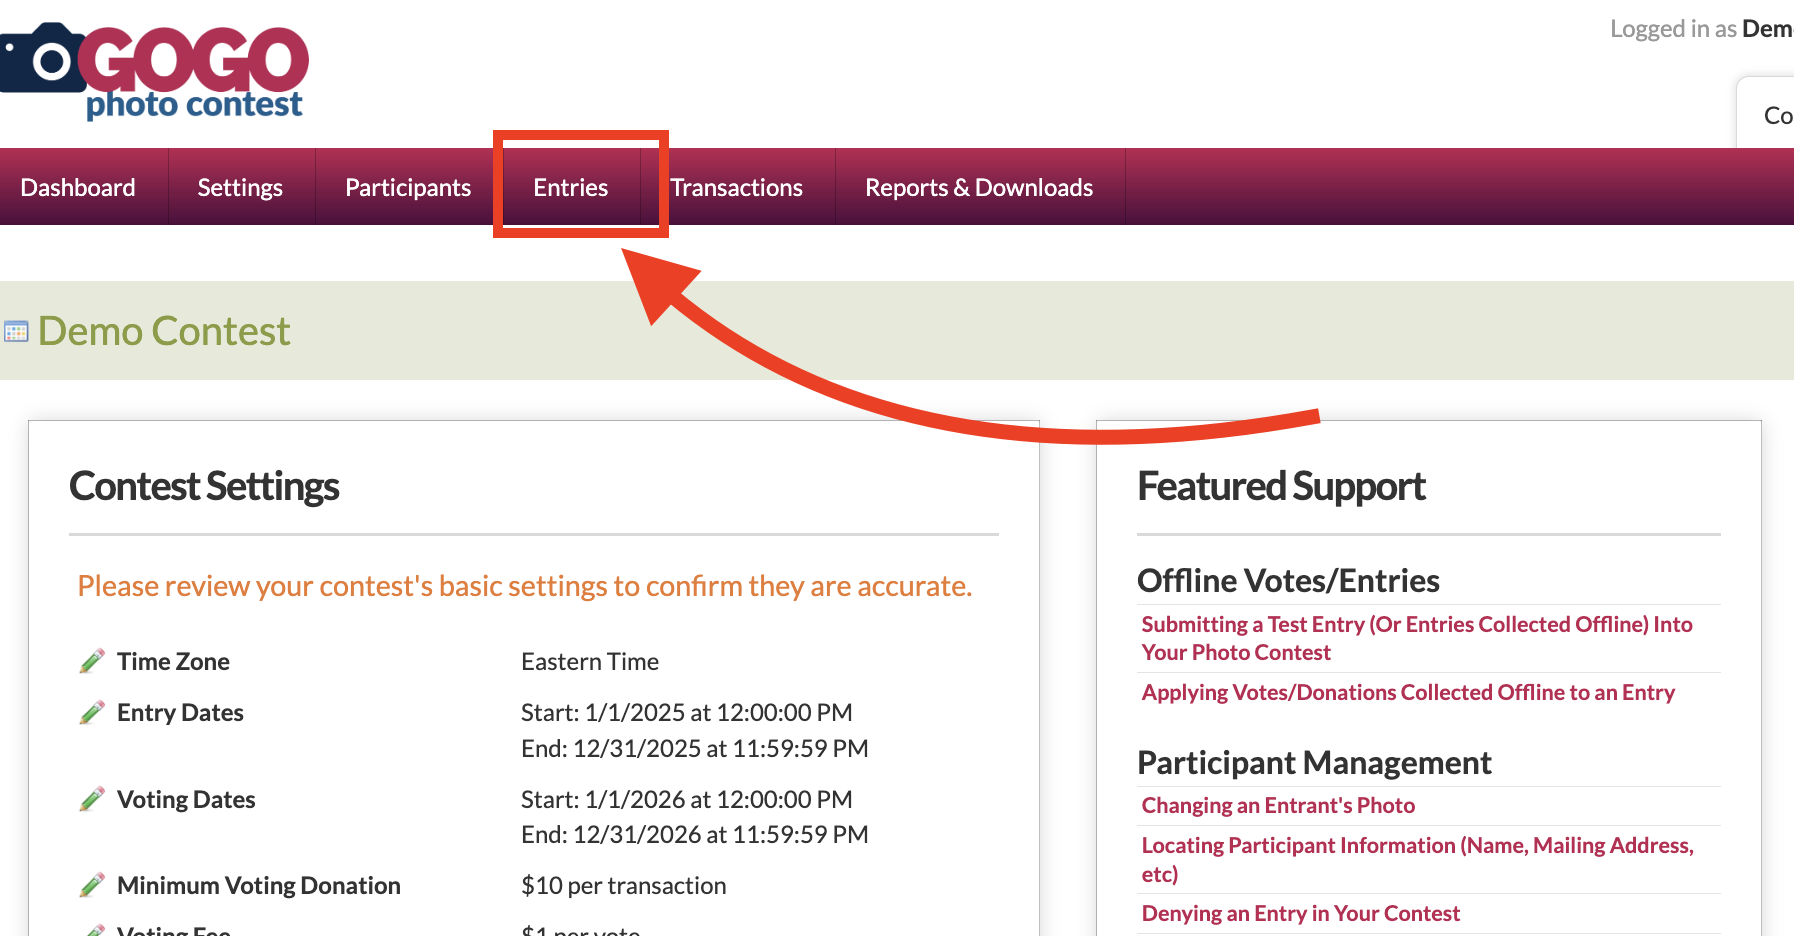
Task: Open the Settings menu item
Action: (240, 187)
